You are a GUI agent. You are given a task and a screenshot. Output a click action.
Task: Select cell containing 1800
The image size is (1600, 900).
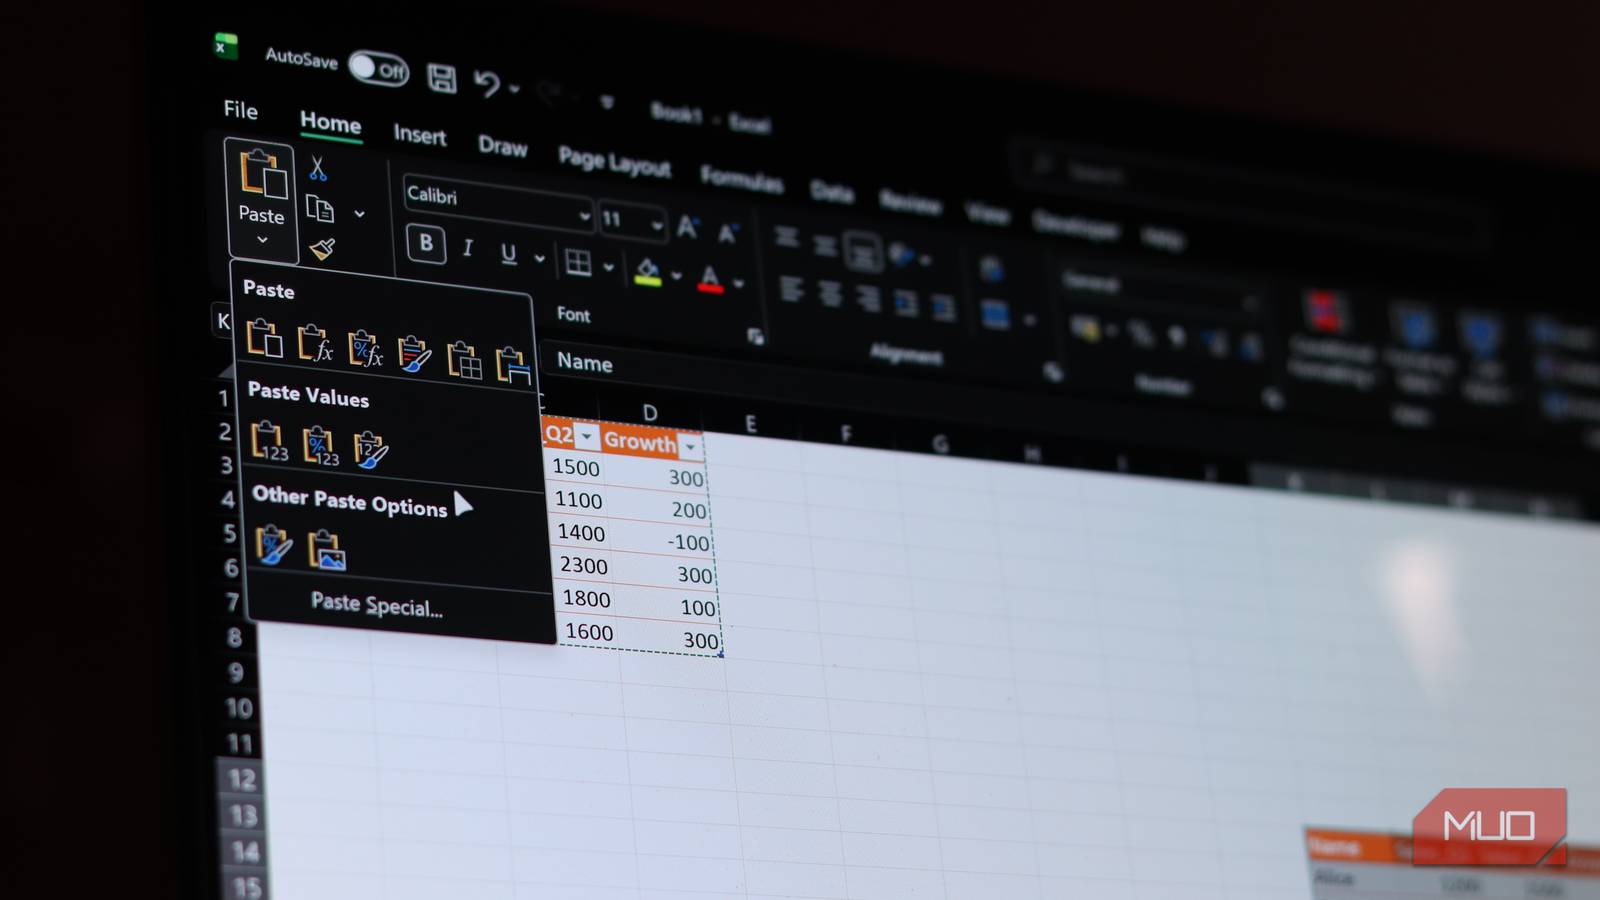[586, 599]
